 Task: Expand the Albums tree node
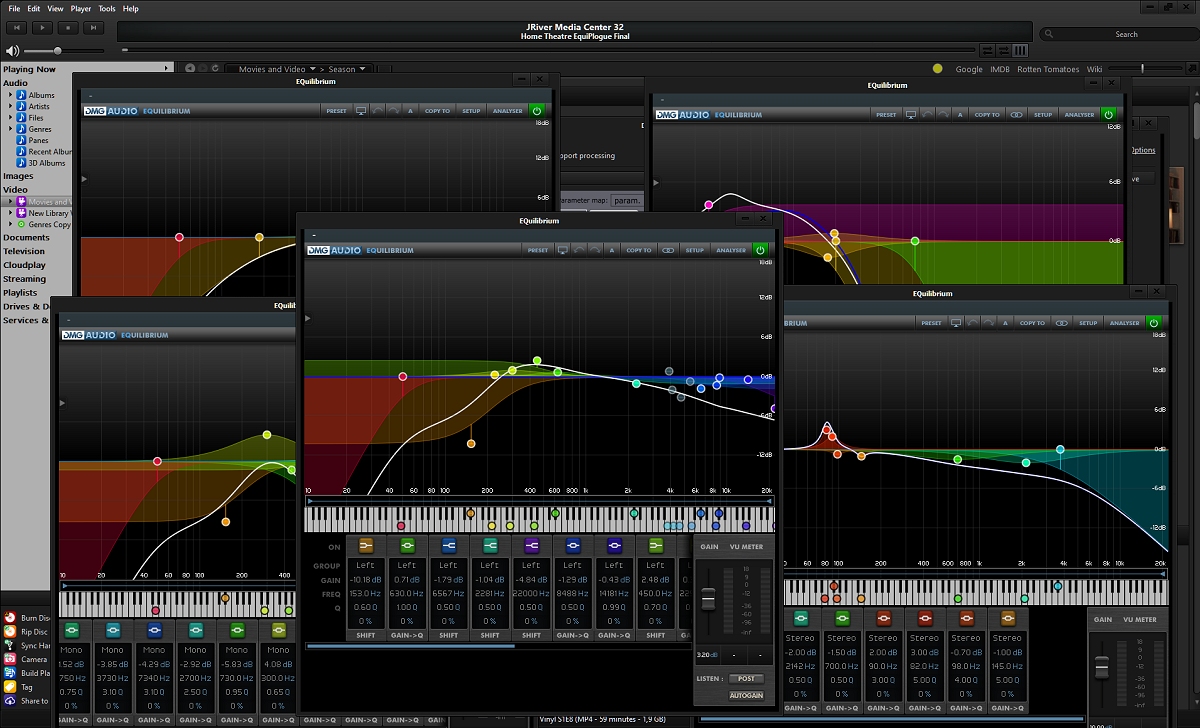click(10, 95)
